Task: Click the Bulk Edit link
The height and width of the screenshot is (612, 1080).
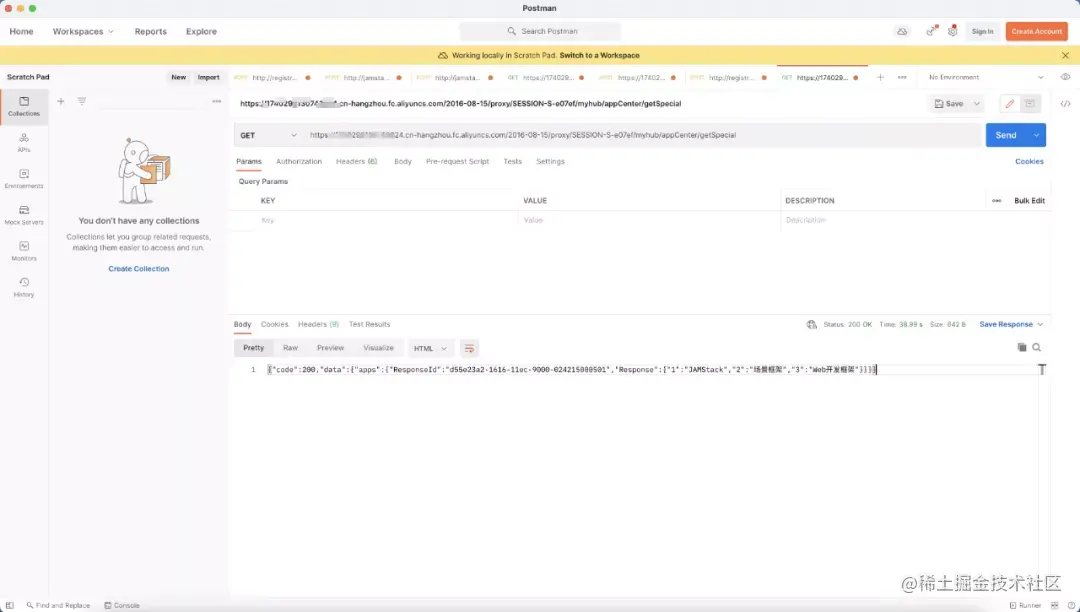Action: point(1029,201)
